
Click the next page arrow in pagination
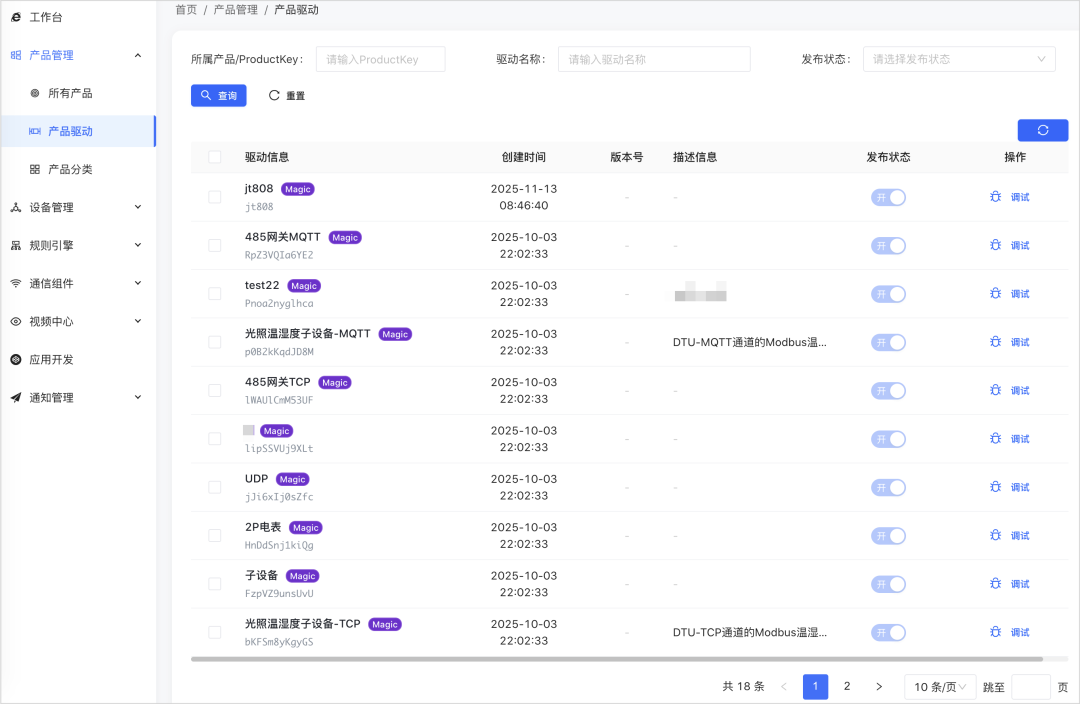point(879,686)
